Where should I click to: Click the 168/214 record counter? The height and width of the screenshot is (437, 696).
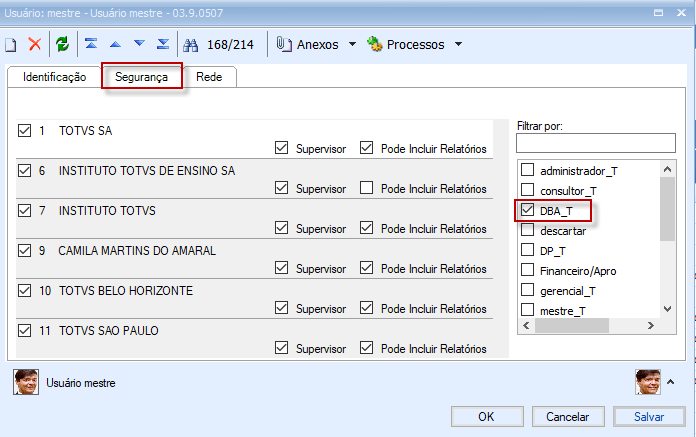tap(230, 44)
